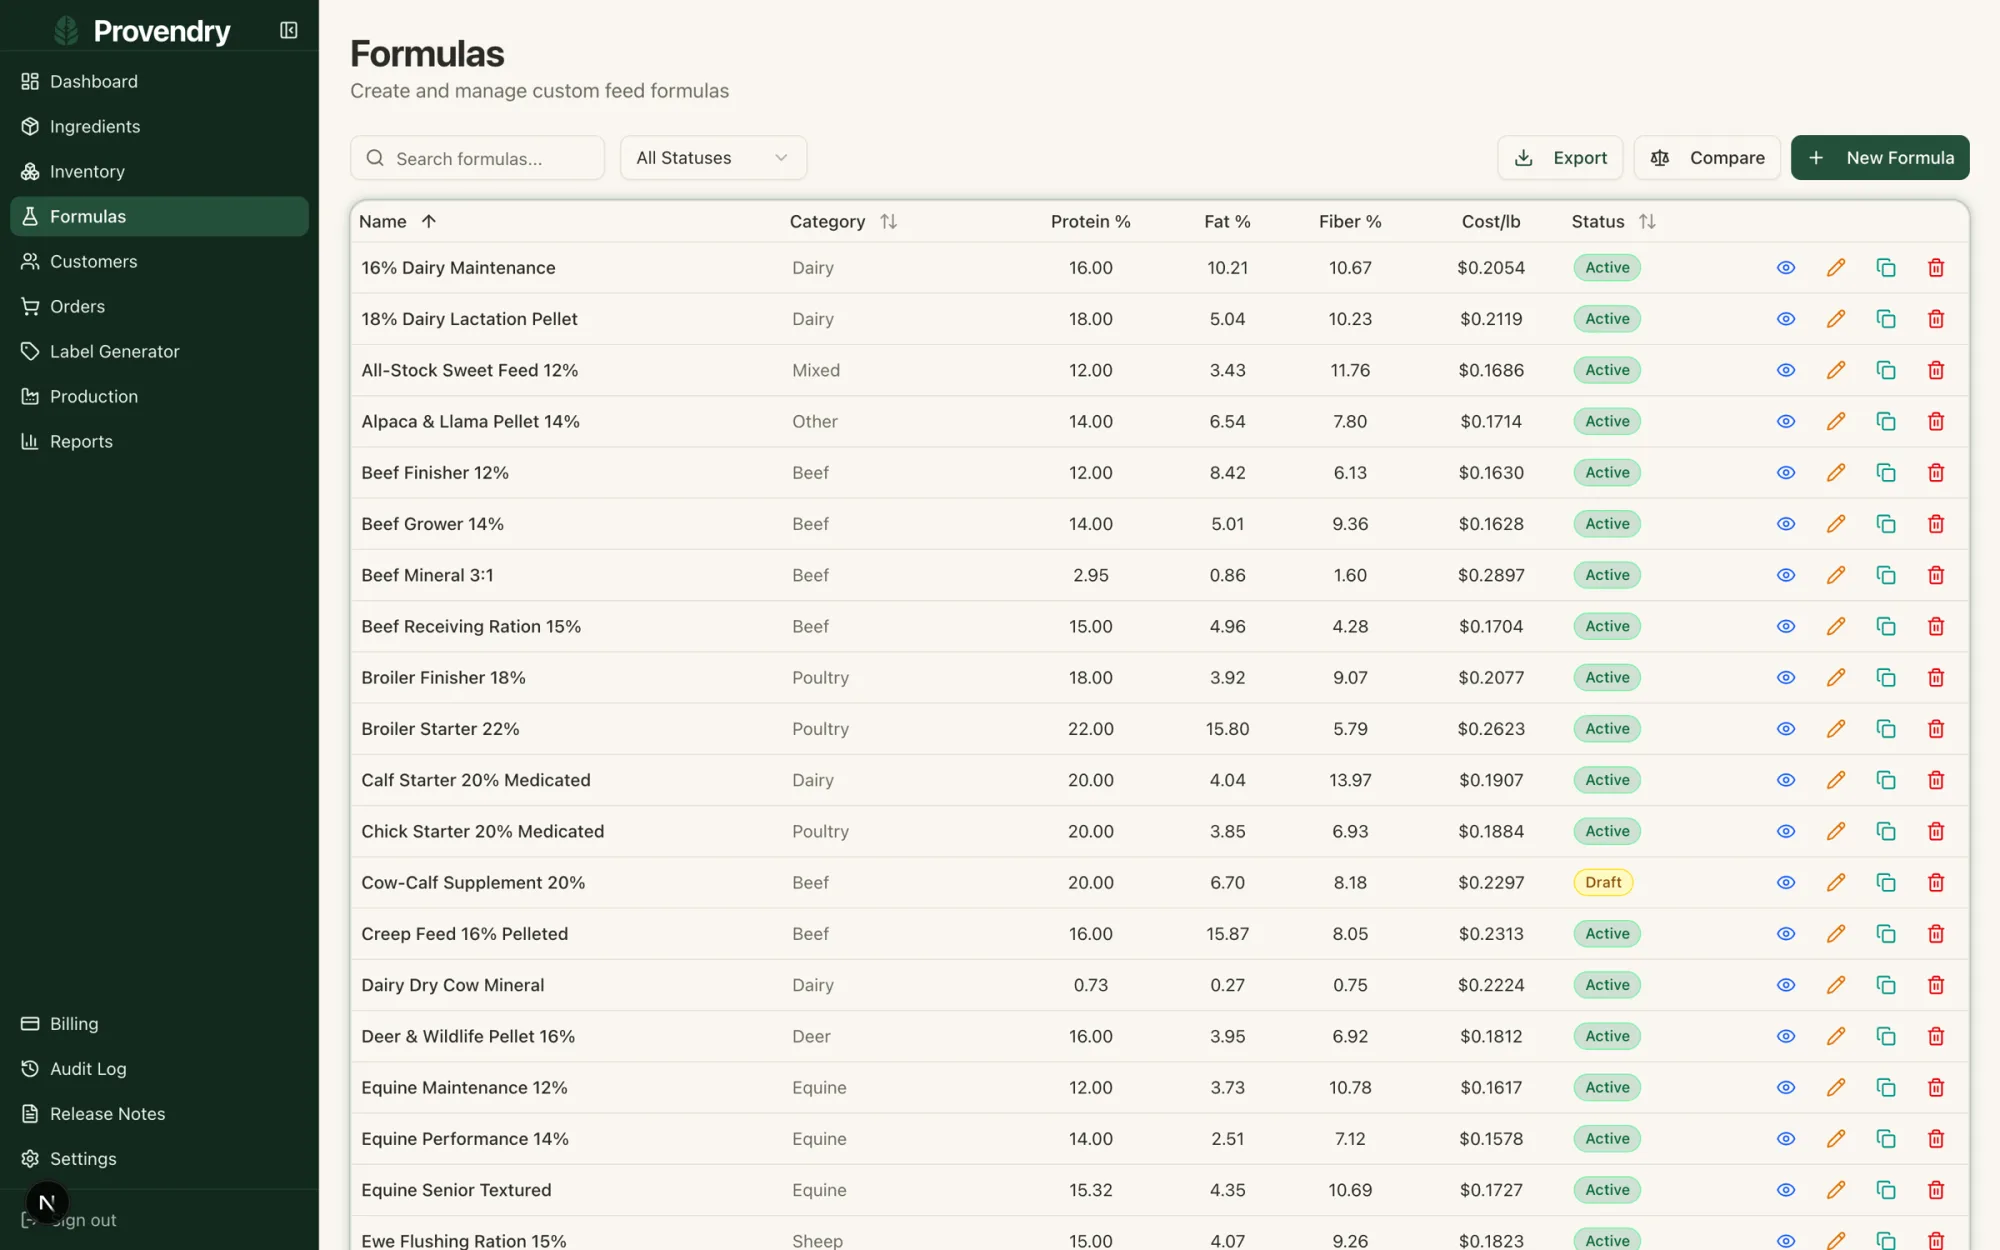
Task: Edit 16% Dairy Maintenance with pencil icon
Action: pos(1836,268)
